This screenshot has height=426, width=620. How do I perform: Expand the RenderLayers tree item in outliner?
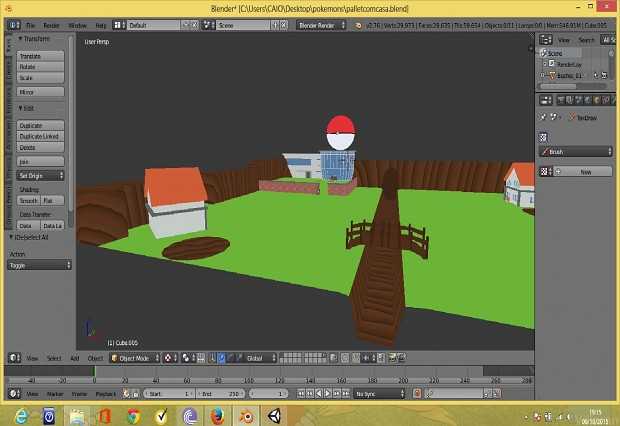click(x=546, y=63)
